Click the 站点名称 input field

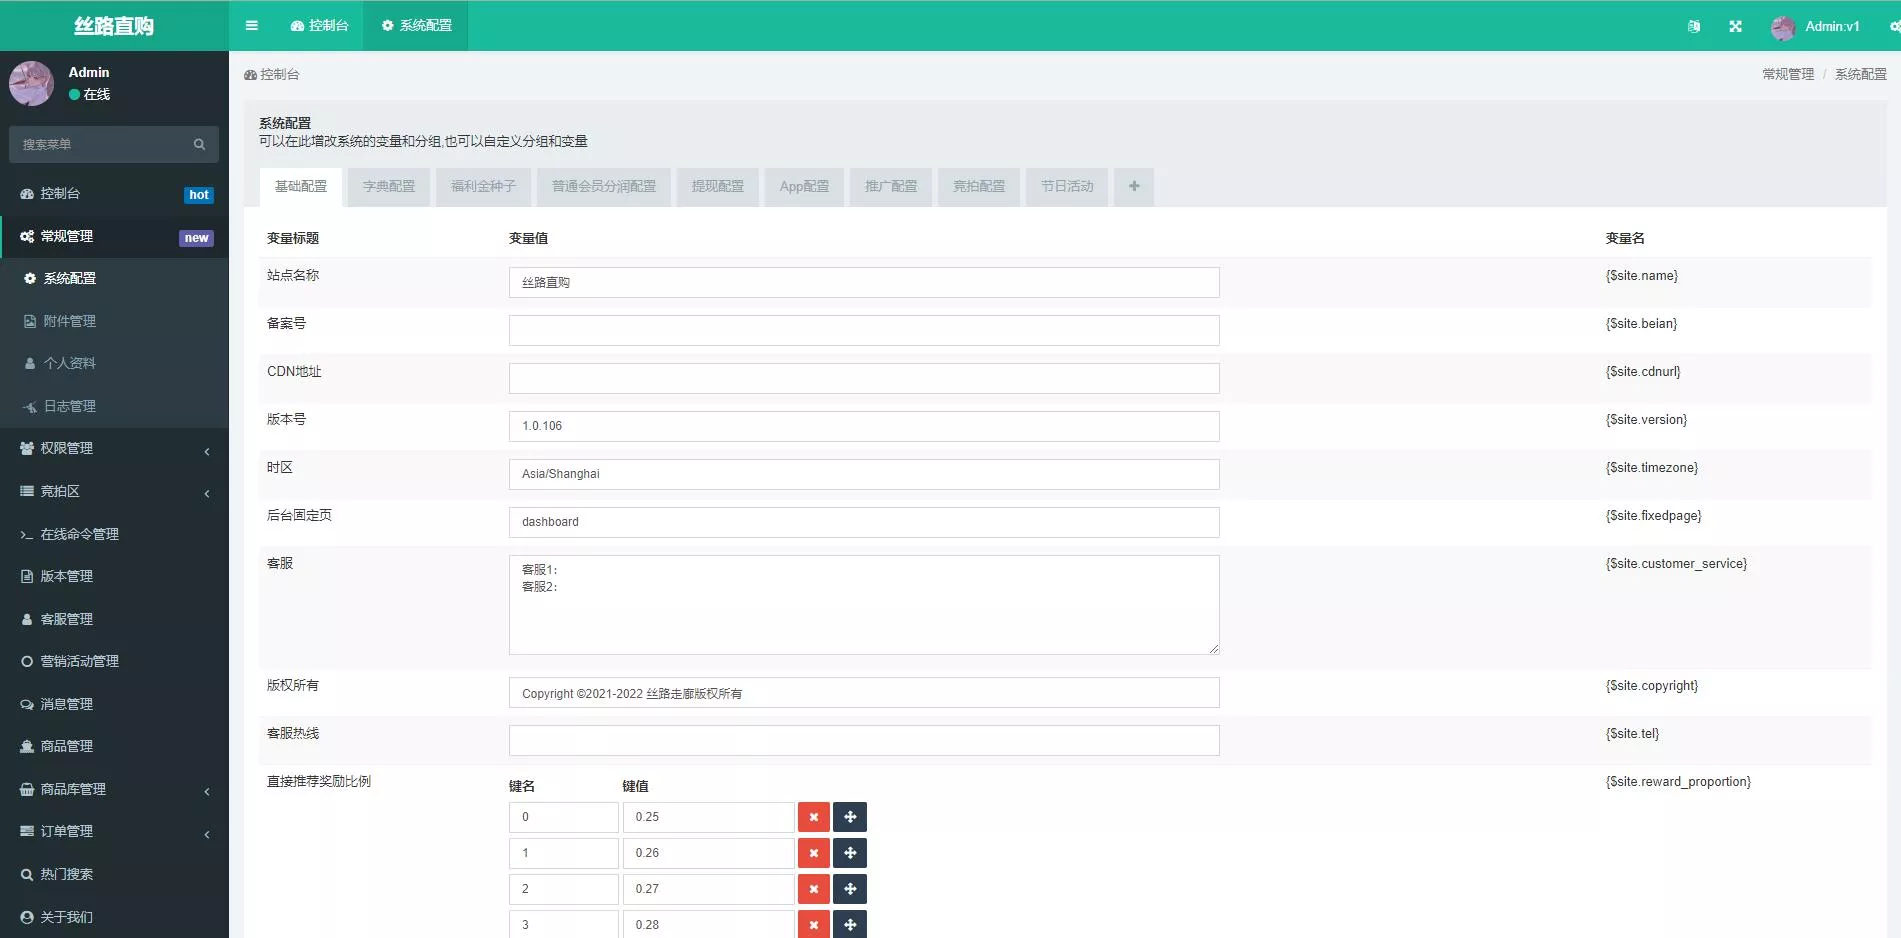point(863,283)
